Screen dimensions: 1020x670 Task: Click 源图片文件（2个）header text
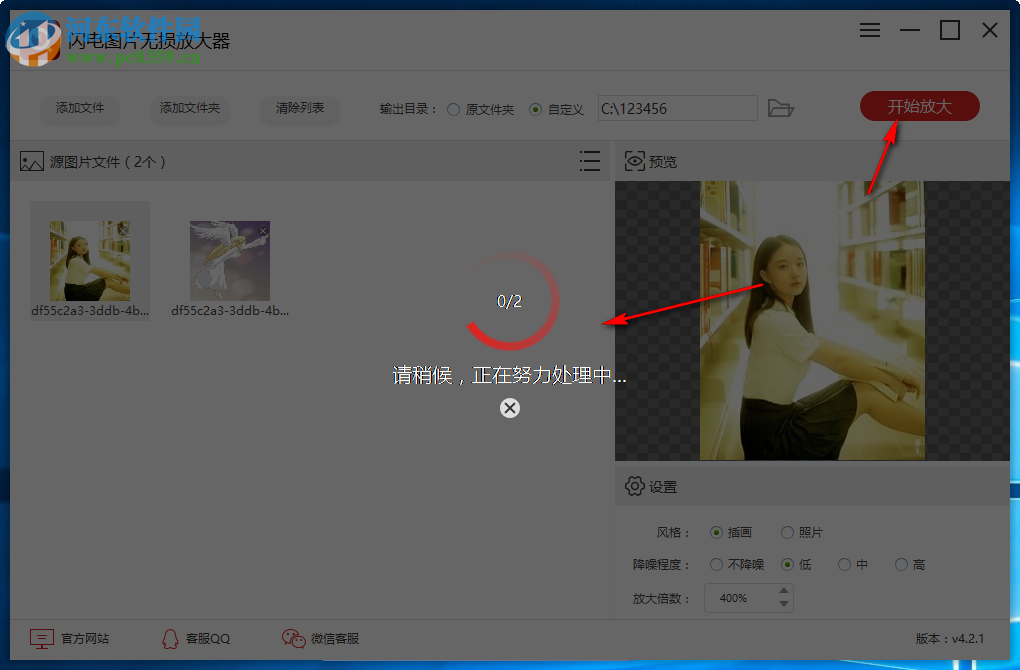108,162
